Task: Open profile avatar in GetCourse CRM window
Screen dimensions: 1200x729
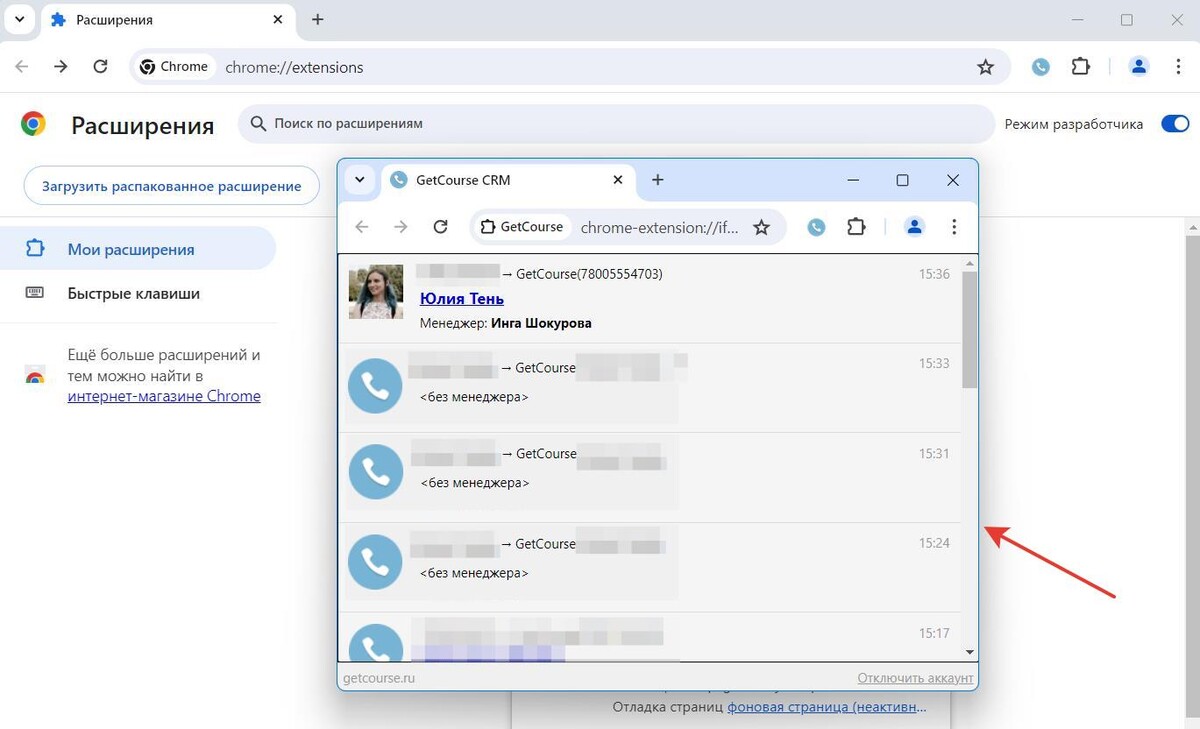Action: (914, 227)
